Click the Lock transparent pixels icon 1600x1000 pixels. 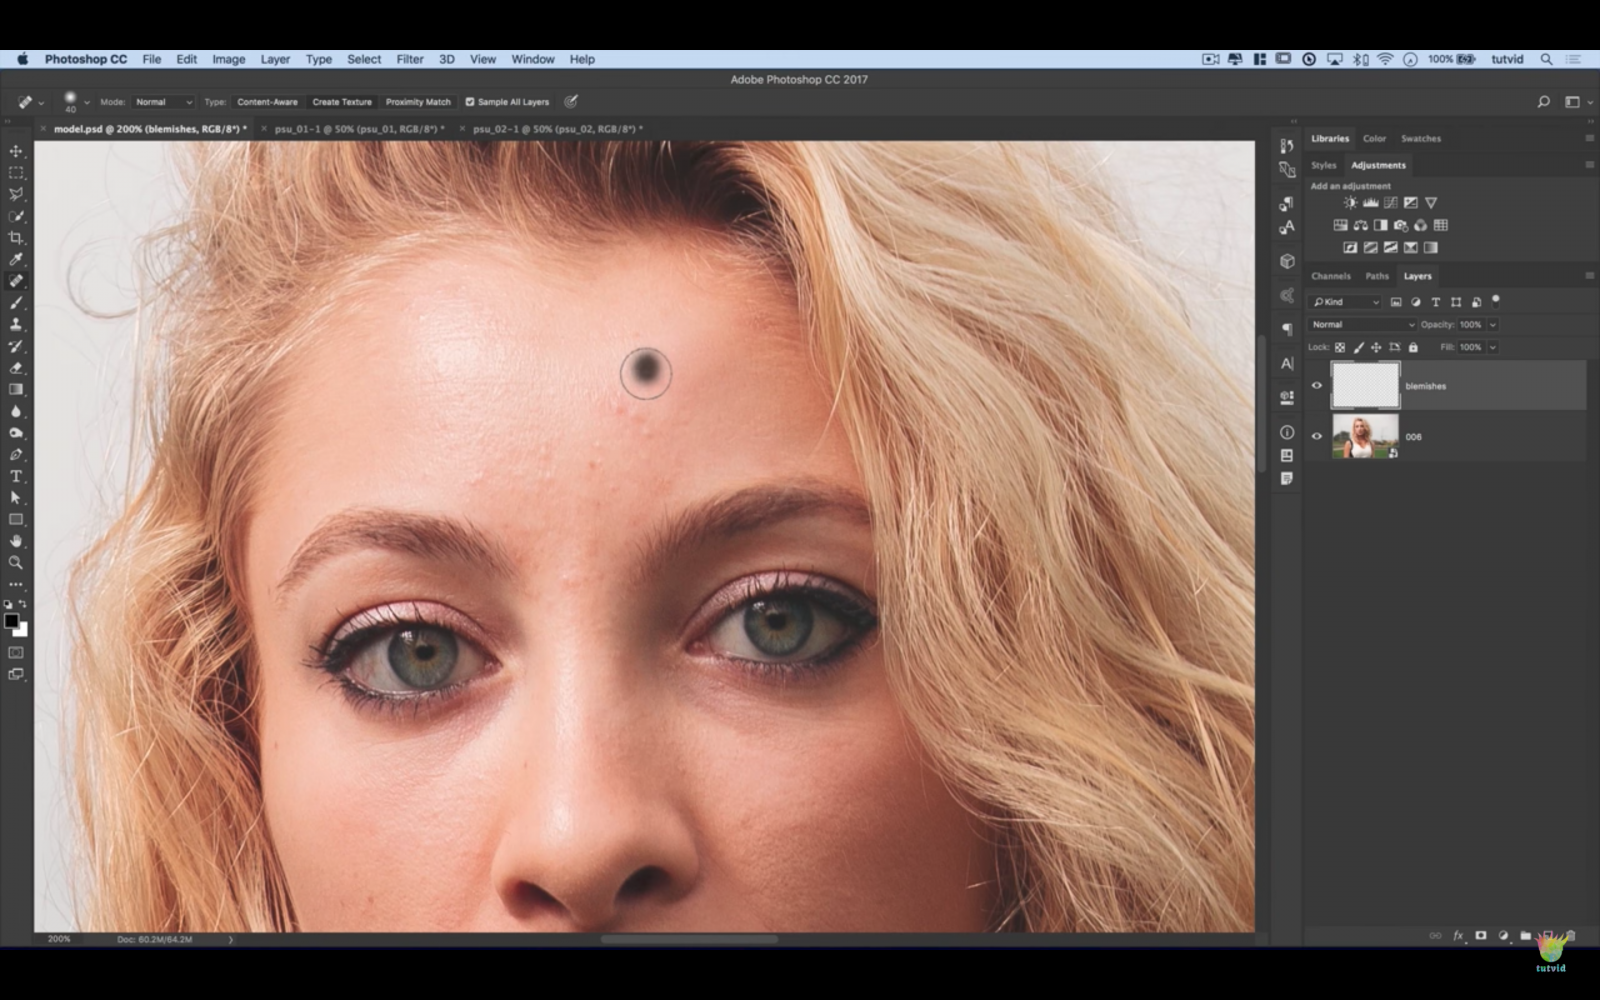tap(1340, 347)
